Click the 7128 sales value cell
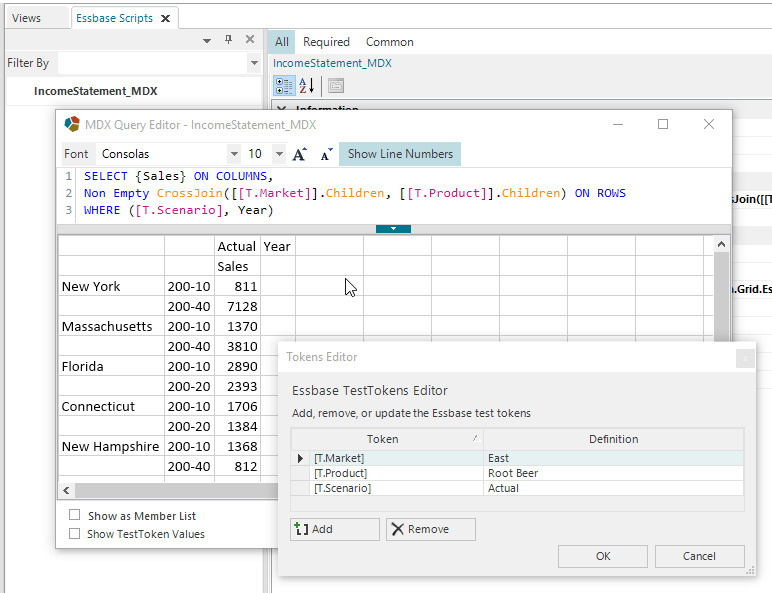772x593 pixels. [237, 306]
